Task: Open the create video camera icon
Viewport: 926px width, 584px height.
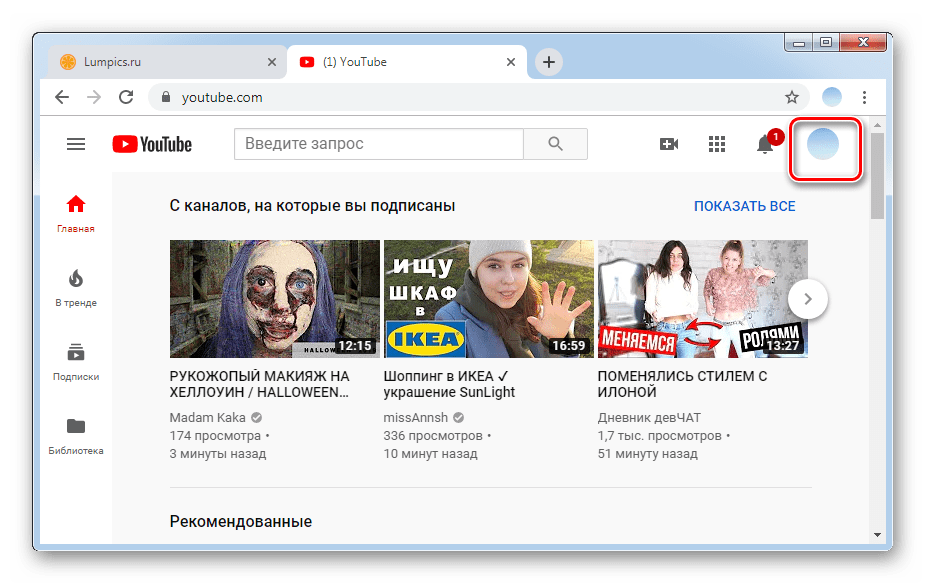Action: tap(669, 144)
